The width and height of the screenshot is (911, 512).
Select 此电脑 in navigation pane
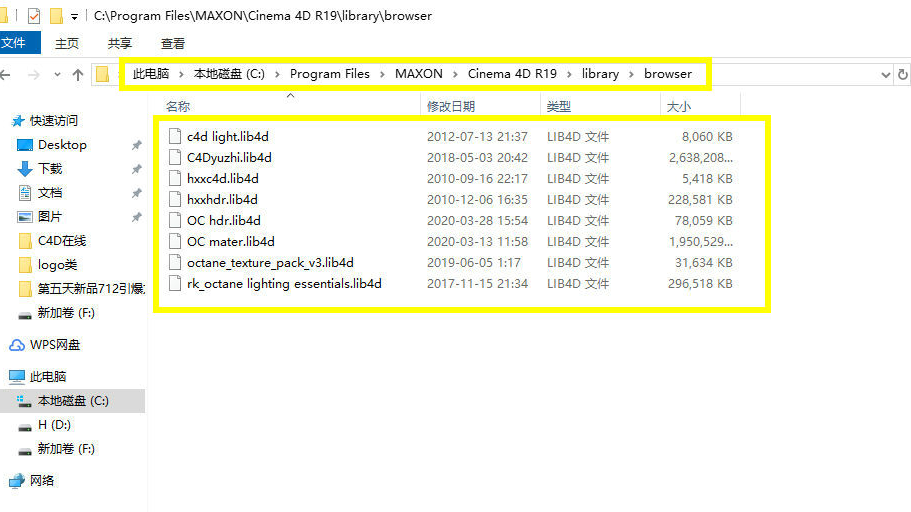click(48, 377)
